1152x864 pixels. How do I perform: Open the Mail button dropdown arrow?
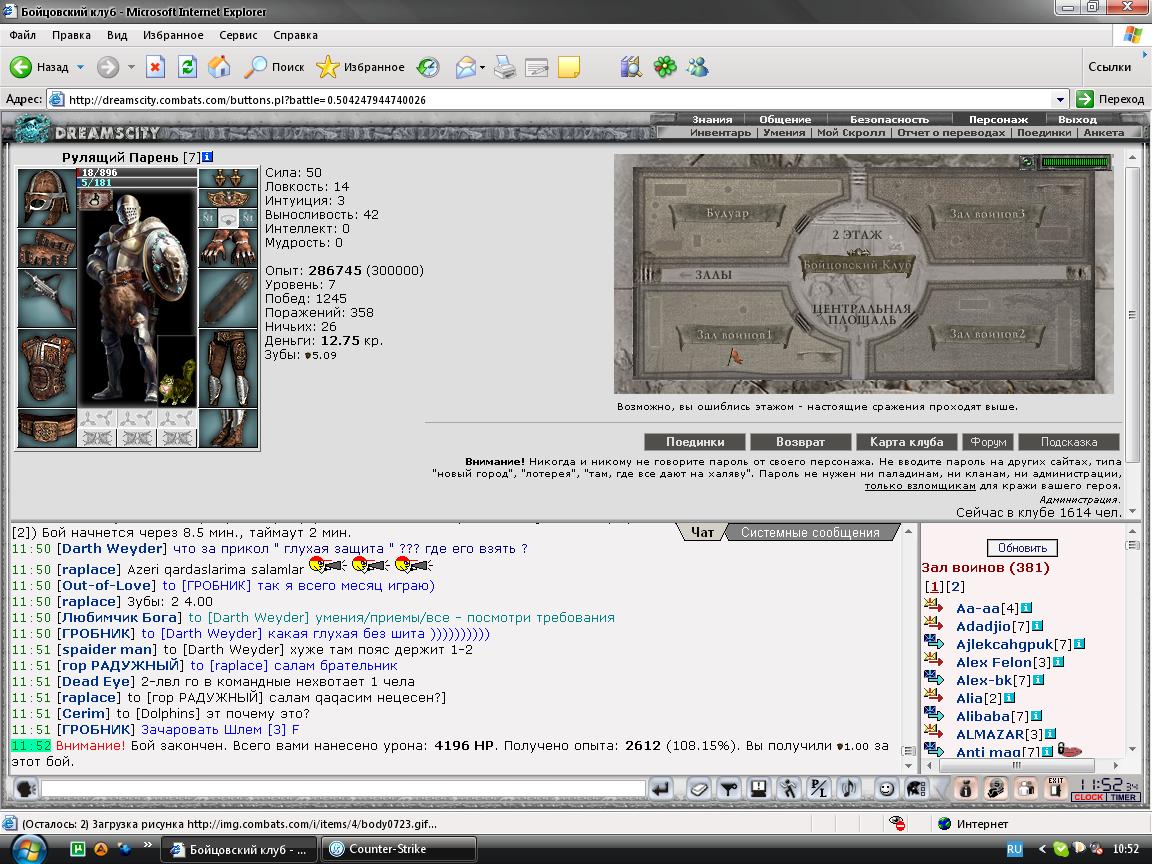tap(482, 67)
